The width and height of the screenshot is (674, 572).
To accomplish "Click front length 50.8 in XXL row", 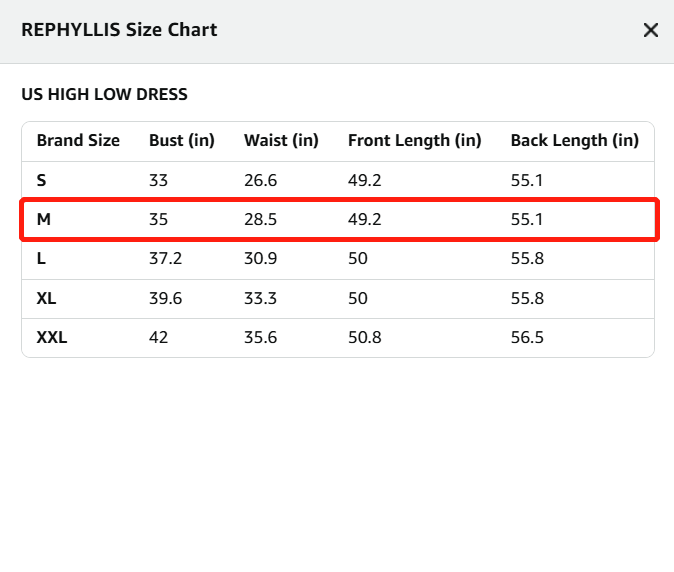I will [365, 337].
